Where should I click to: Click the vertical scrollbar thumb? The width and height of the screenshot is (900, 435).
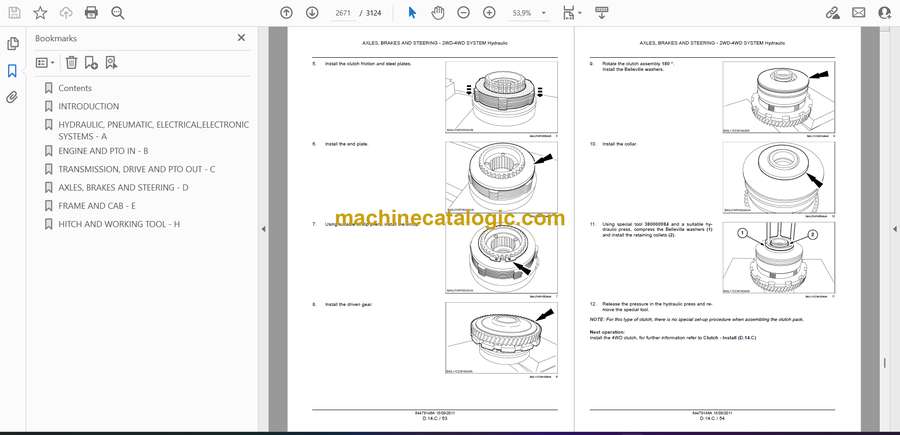point(885,364)
